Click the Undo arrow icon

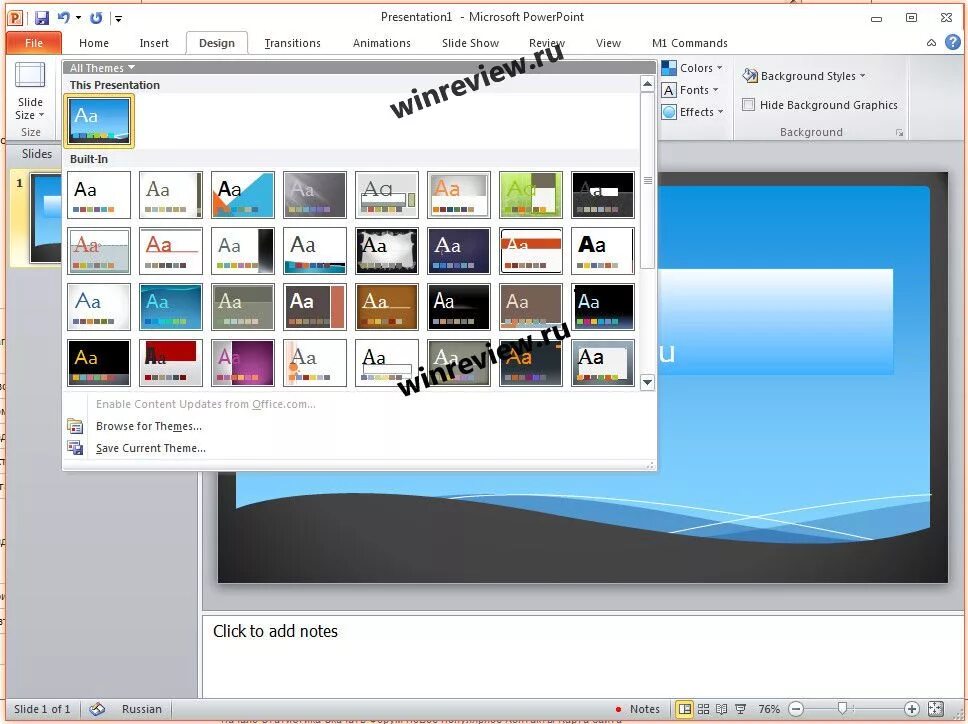[63, 18]
